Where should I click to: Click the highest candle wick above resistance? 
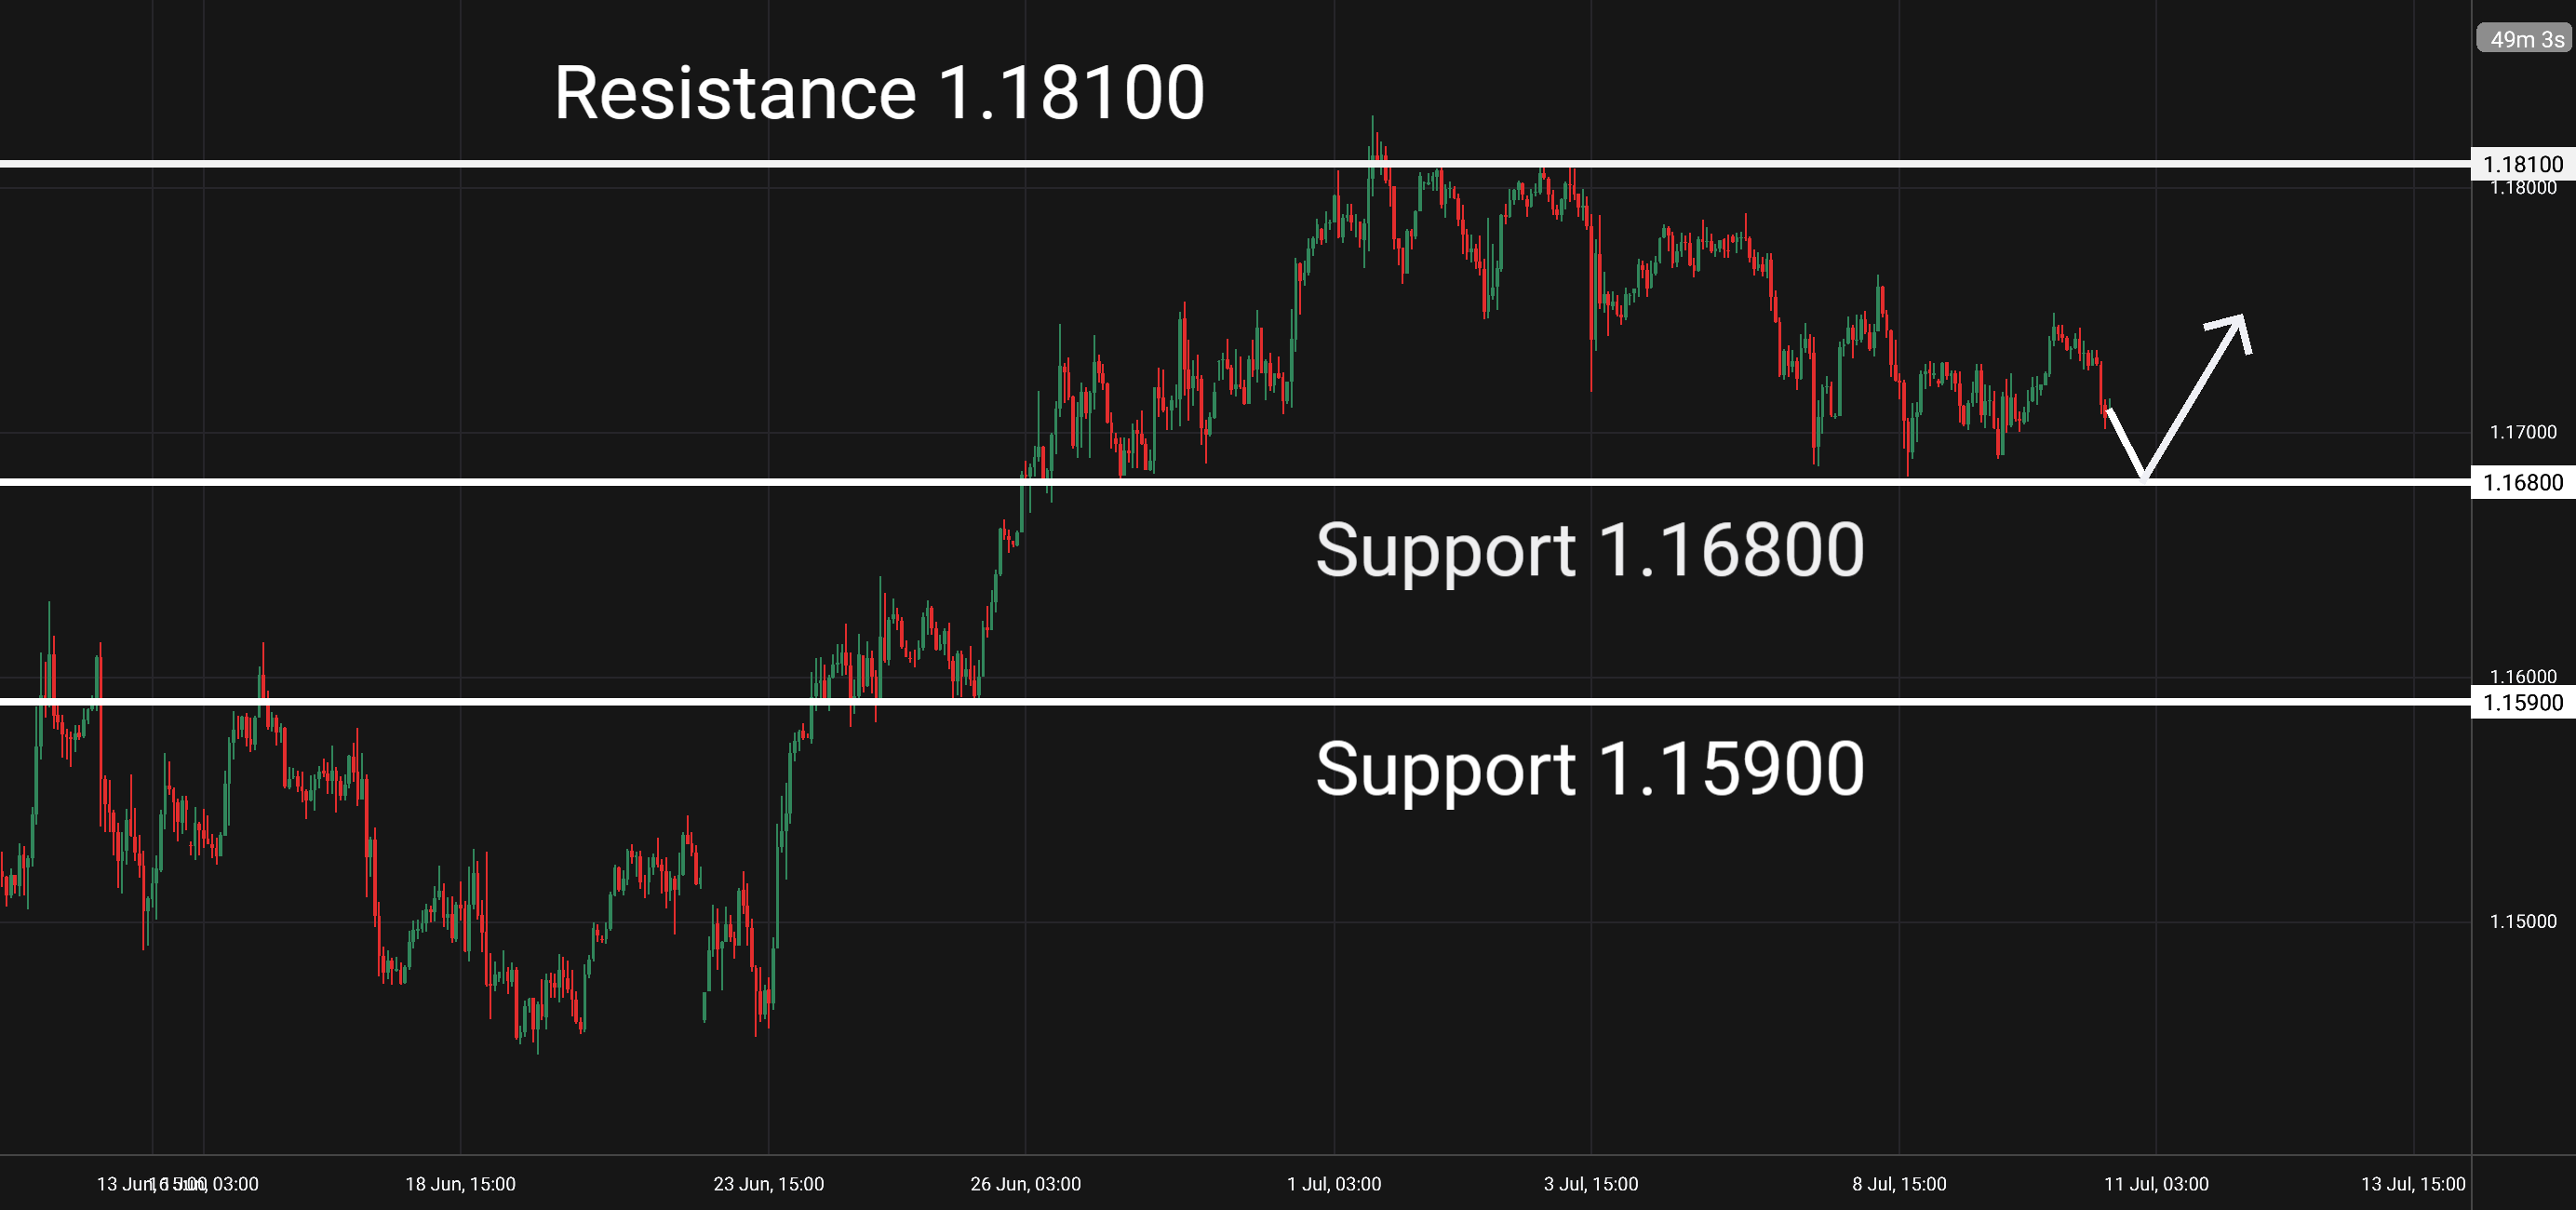(x=1372, y=136)
